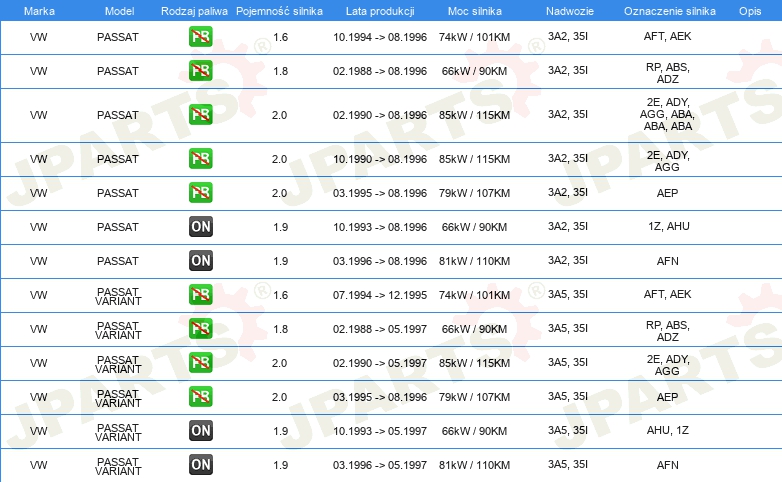Click petrol icon in Passat 02.1990 -> 08.1996 row
This screenshot has height=482, width=782.
200,114
